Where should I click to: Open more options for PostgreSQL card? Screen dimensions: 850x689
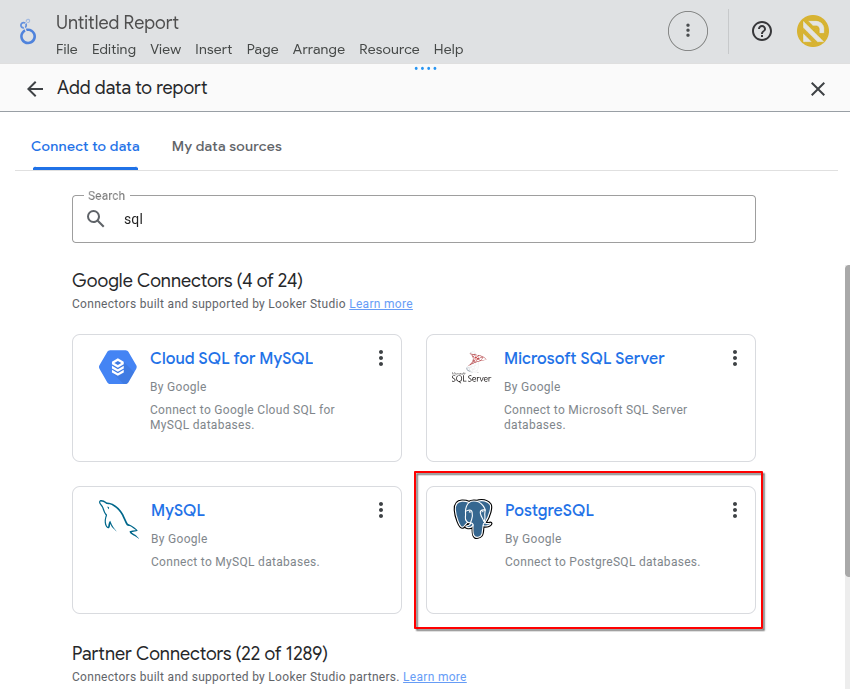[735, 510]
